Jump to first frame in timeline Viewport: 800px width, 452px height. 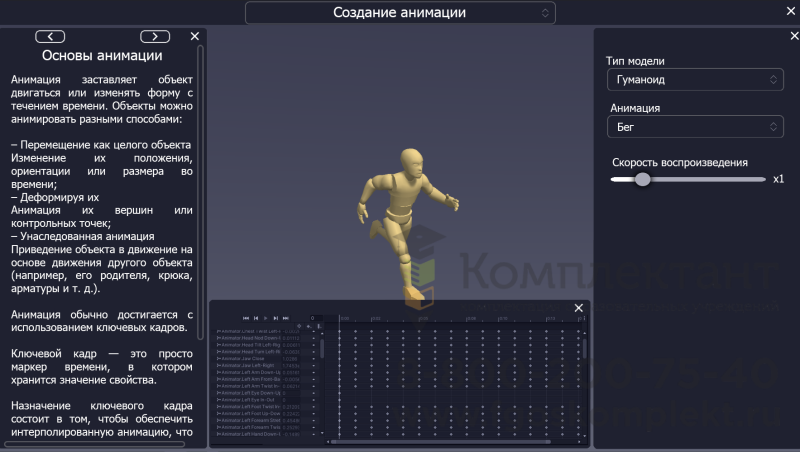point(246,318)
